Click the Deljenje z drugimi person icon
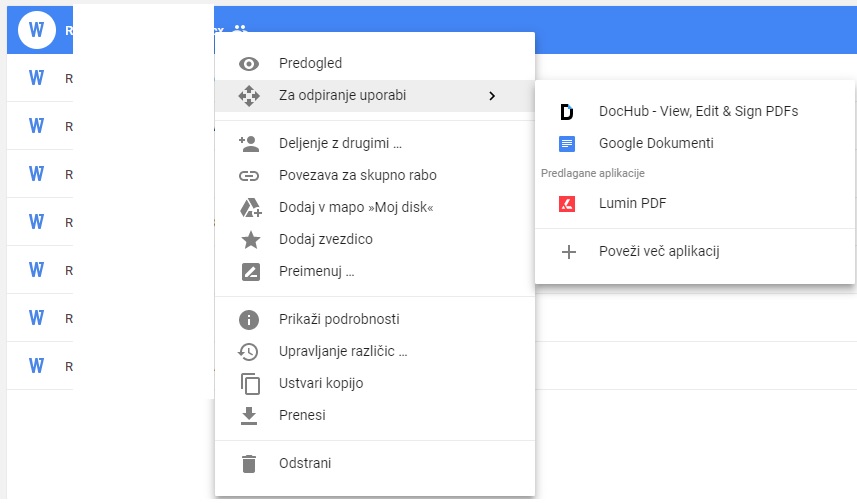The image size is (857, 503). 249,144
